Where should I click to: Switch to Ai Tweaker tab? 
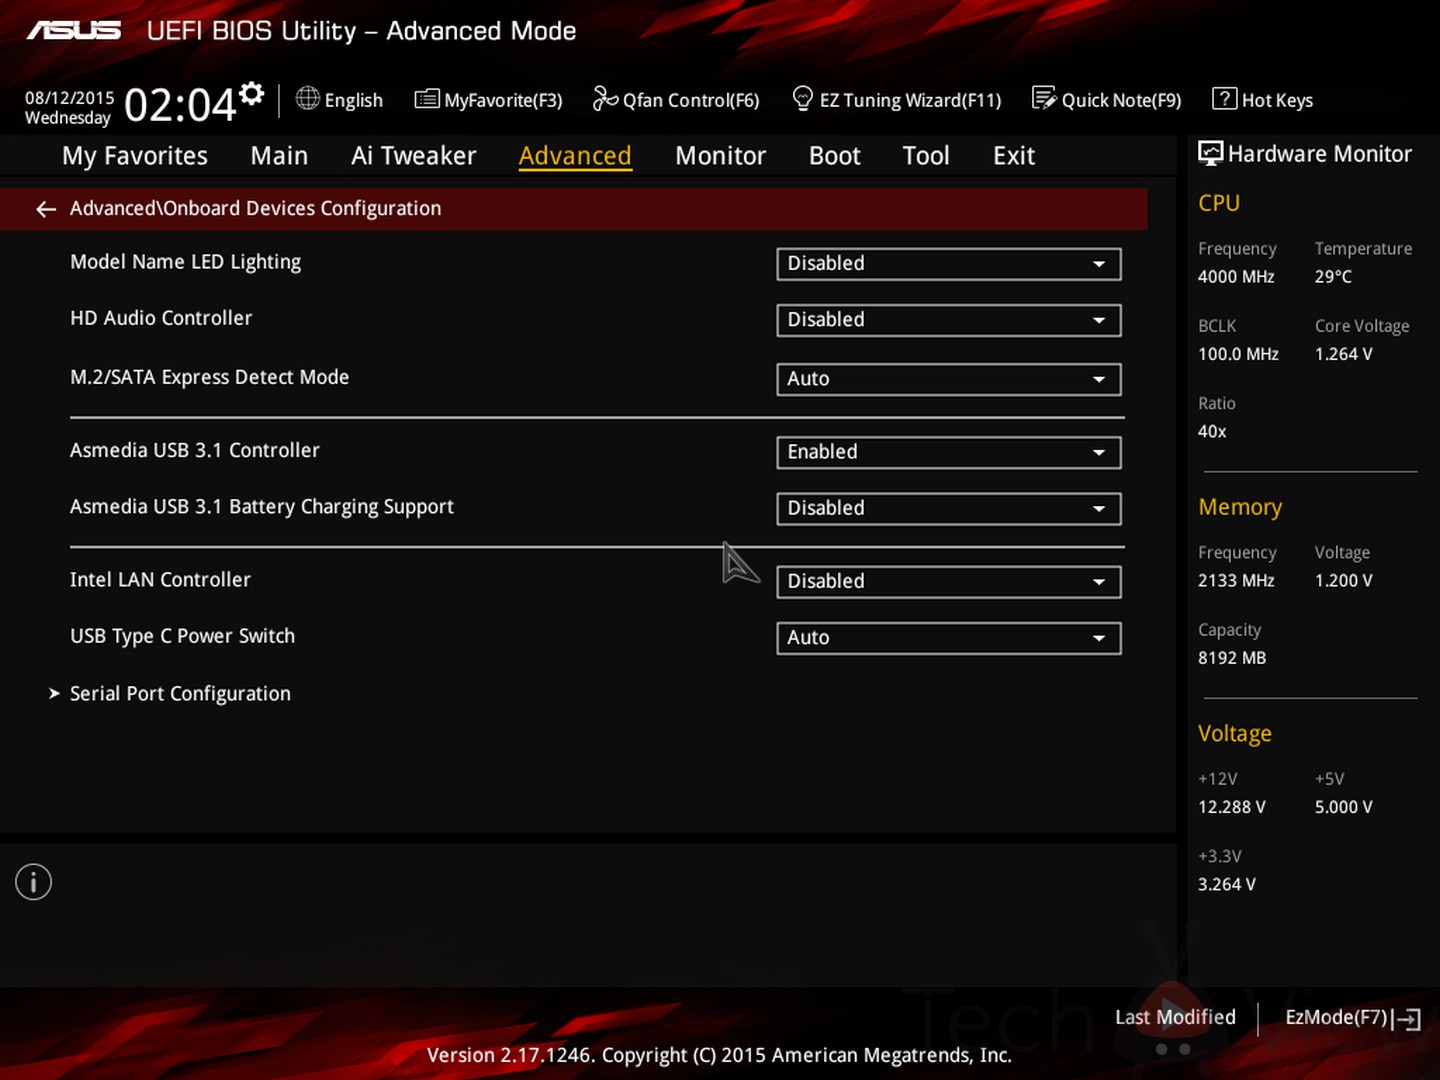(414, 156)
